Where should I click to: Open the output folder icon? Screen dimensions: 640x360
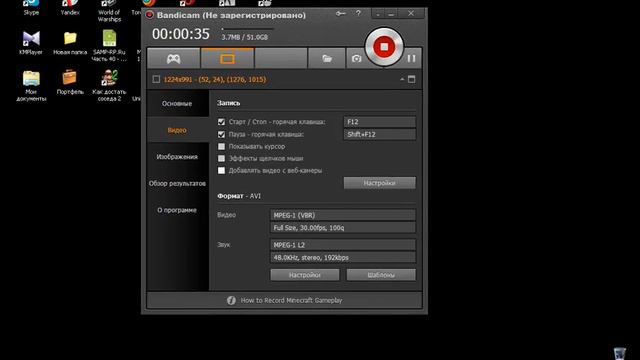point(327,59)
